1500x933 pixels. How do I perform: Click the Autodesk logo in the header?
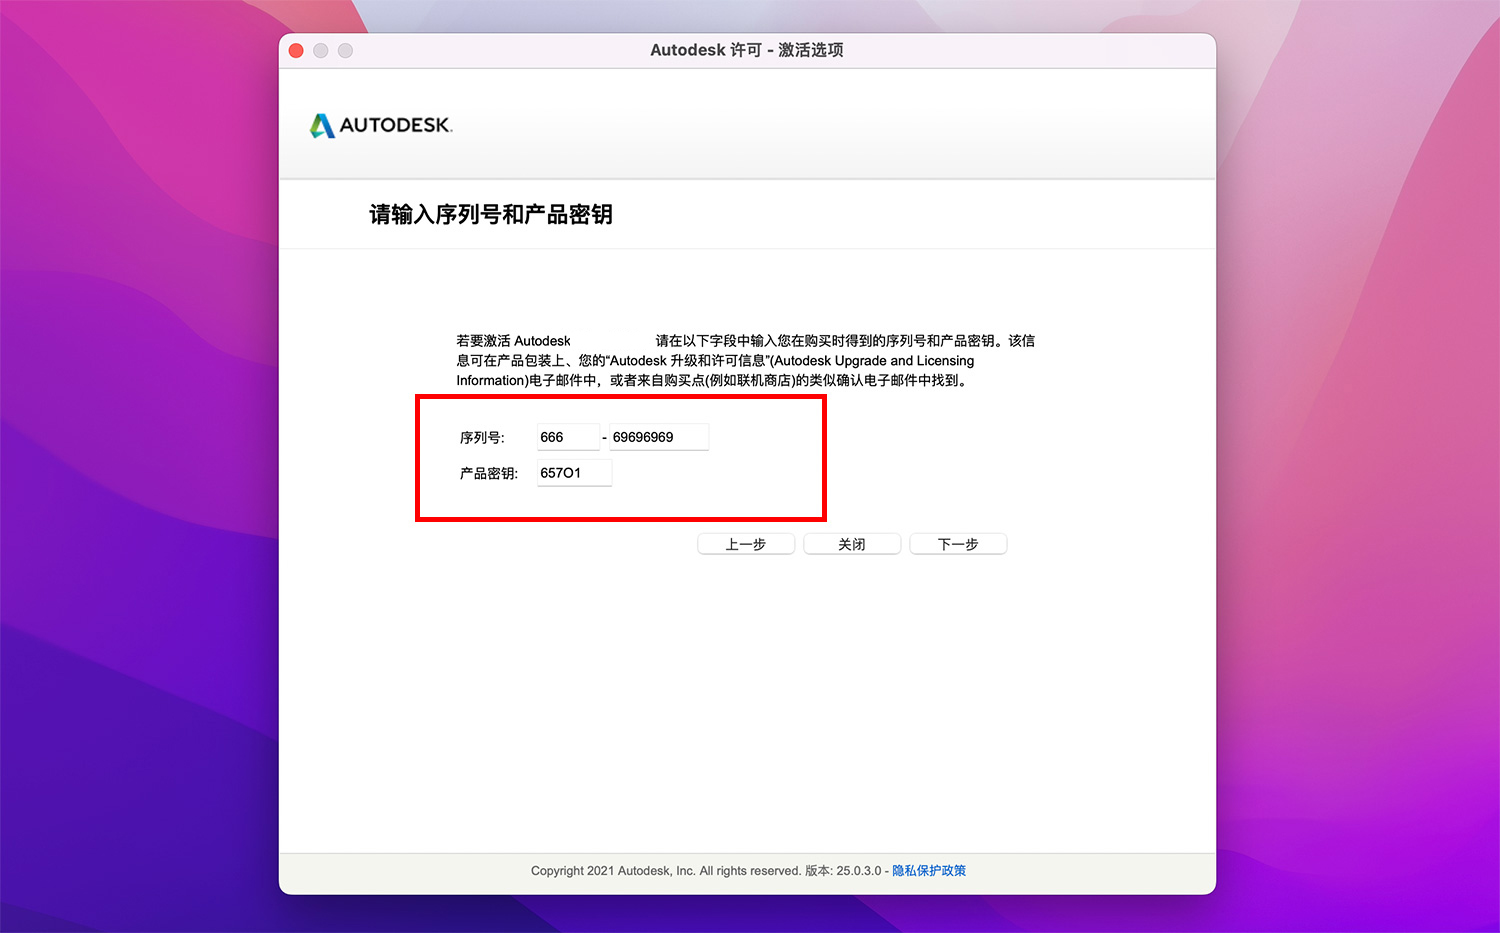tap(381, 125)
